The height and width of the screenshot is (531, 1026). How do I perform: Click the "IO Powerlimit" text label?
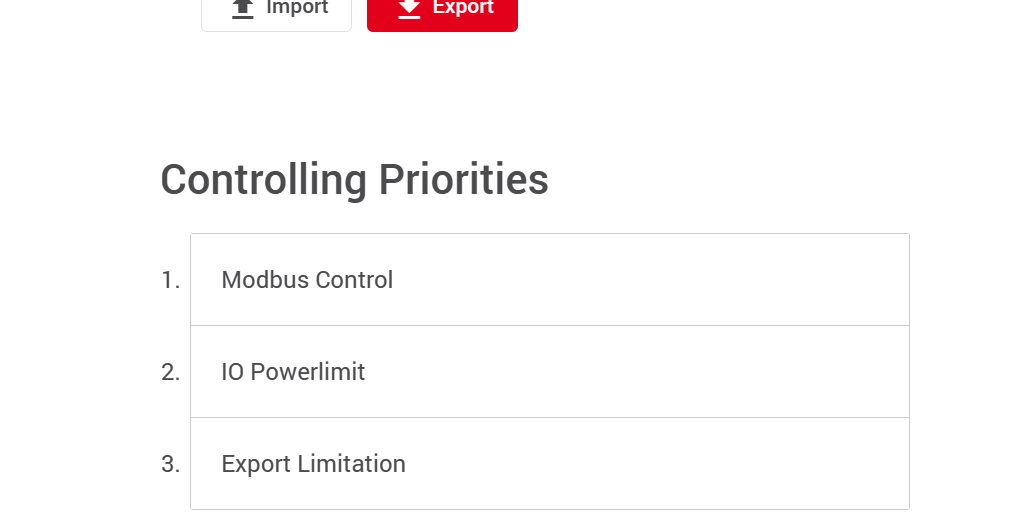(293, 372)
